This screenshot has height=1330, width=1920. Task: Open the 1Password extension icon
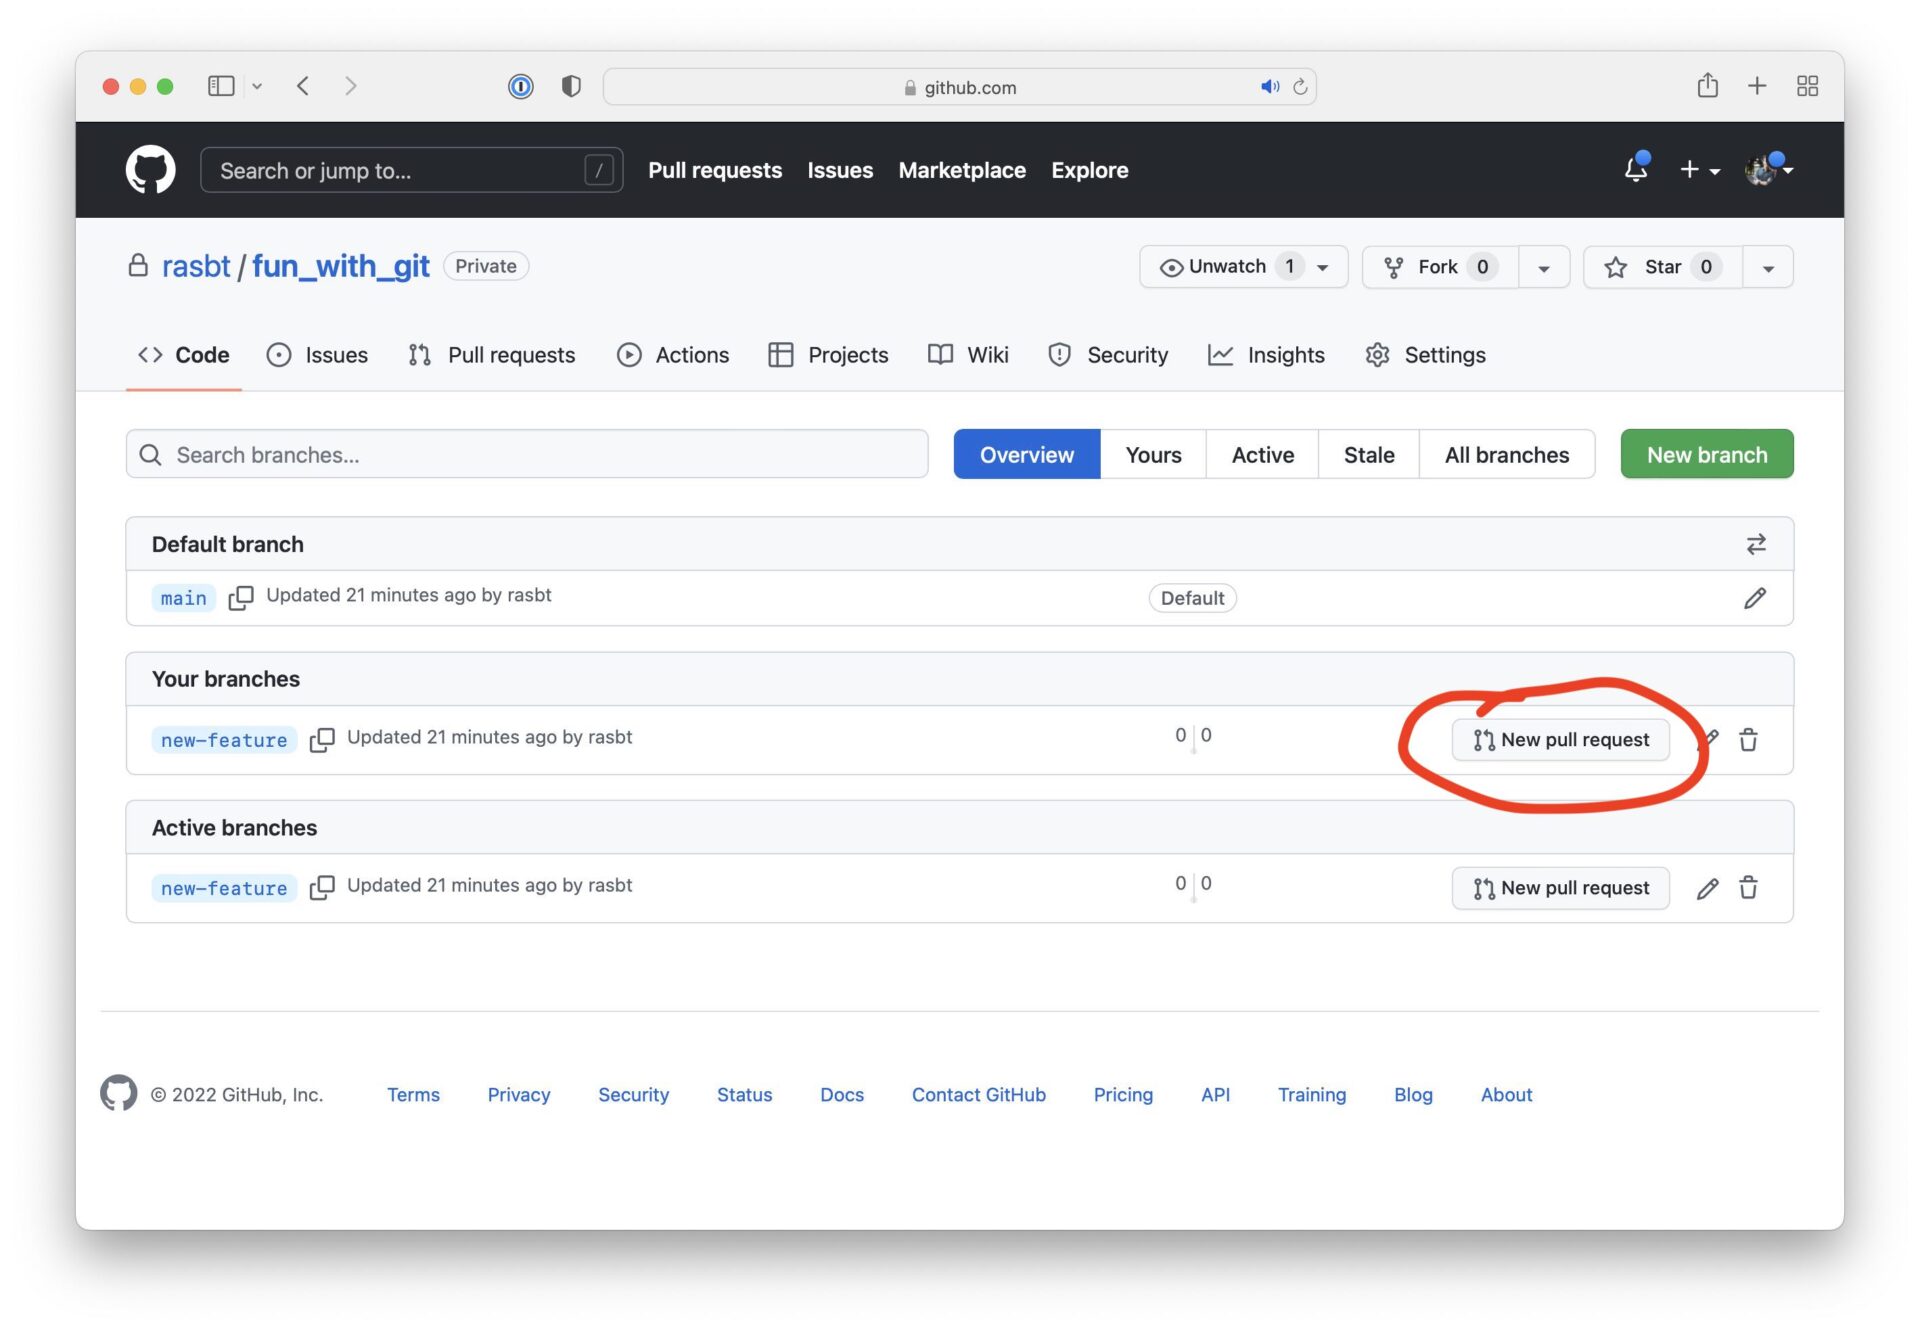521,87
